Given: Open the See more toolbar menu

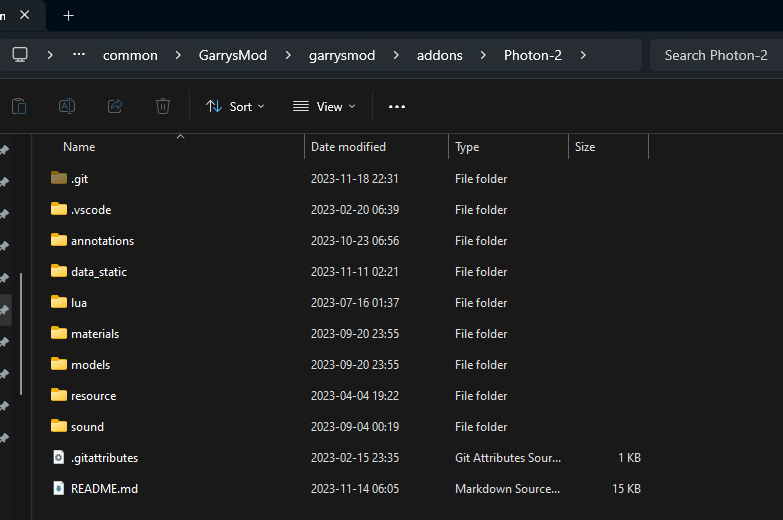Looking at the screenshot, I should pyautogui.click(x=397, y=106).
